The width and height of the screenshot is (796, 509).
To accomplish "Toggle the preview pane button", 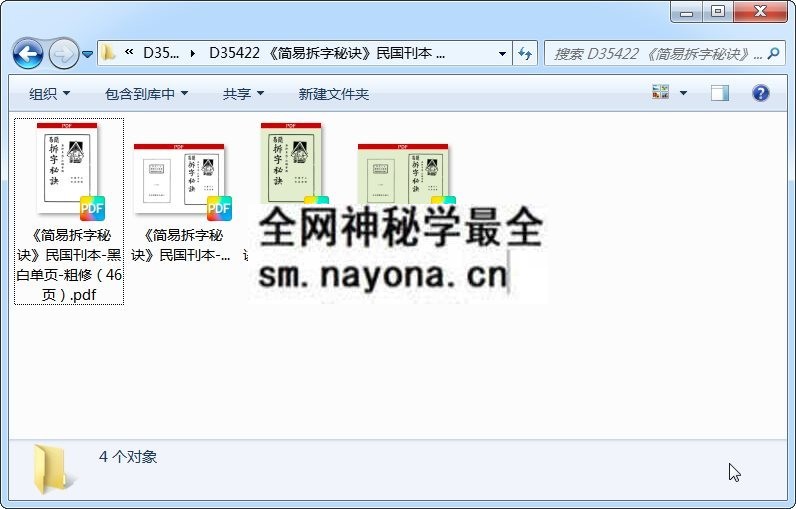I will click(x=719, y=93).
